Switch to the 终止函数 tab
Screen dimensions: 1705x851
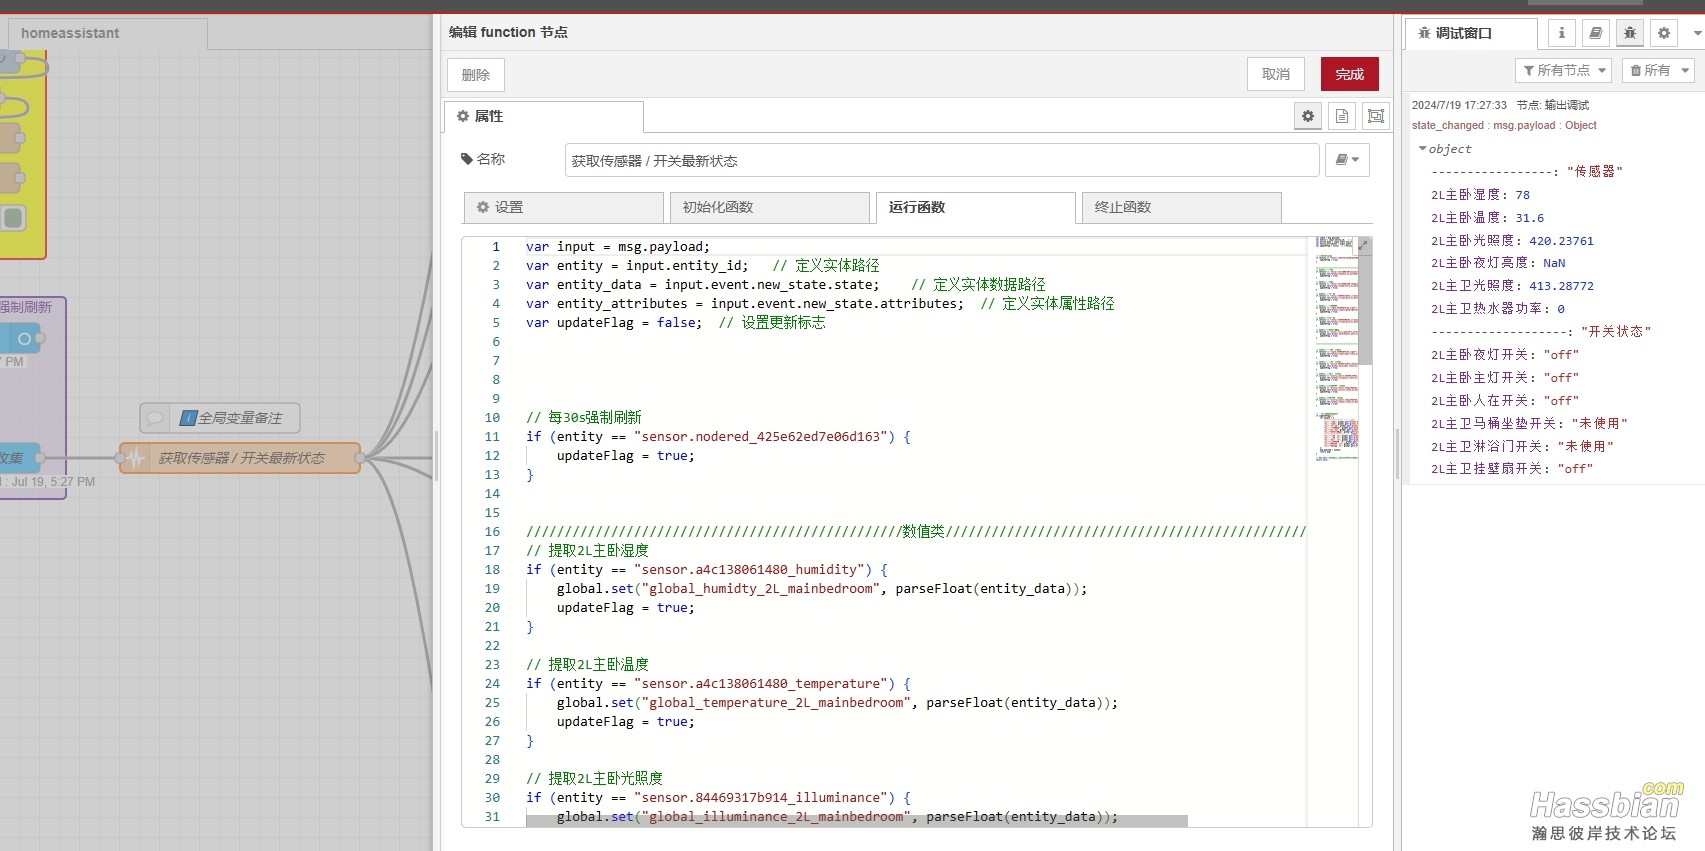1182,207
